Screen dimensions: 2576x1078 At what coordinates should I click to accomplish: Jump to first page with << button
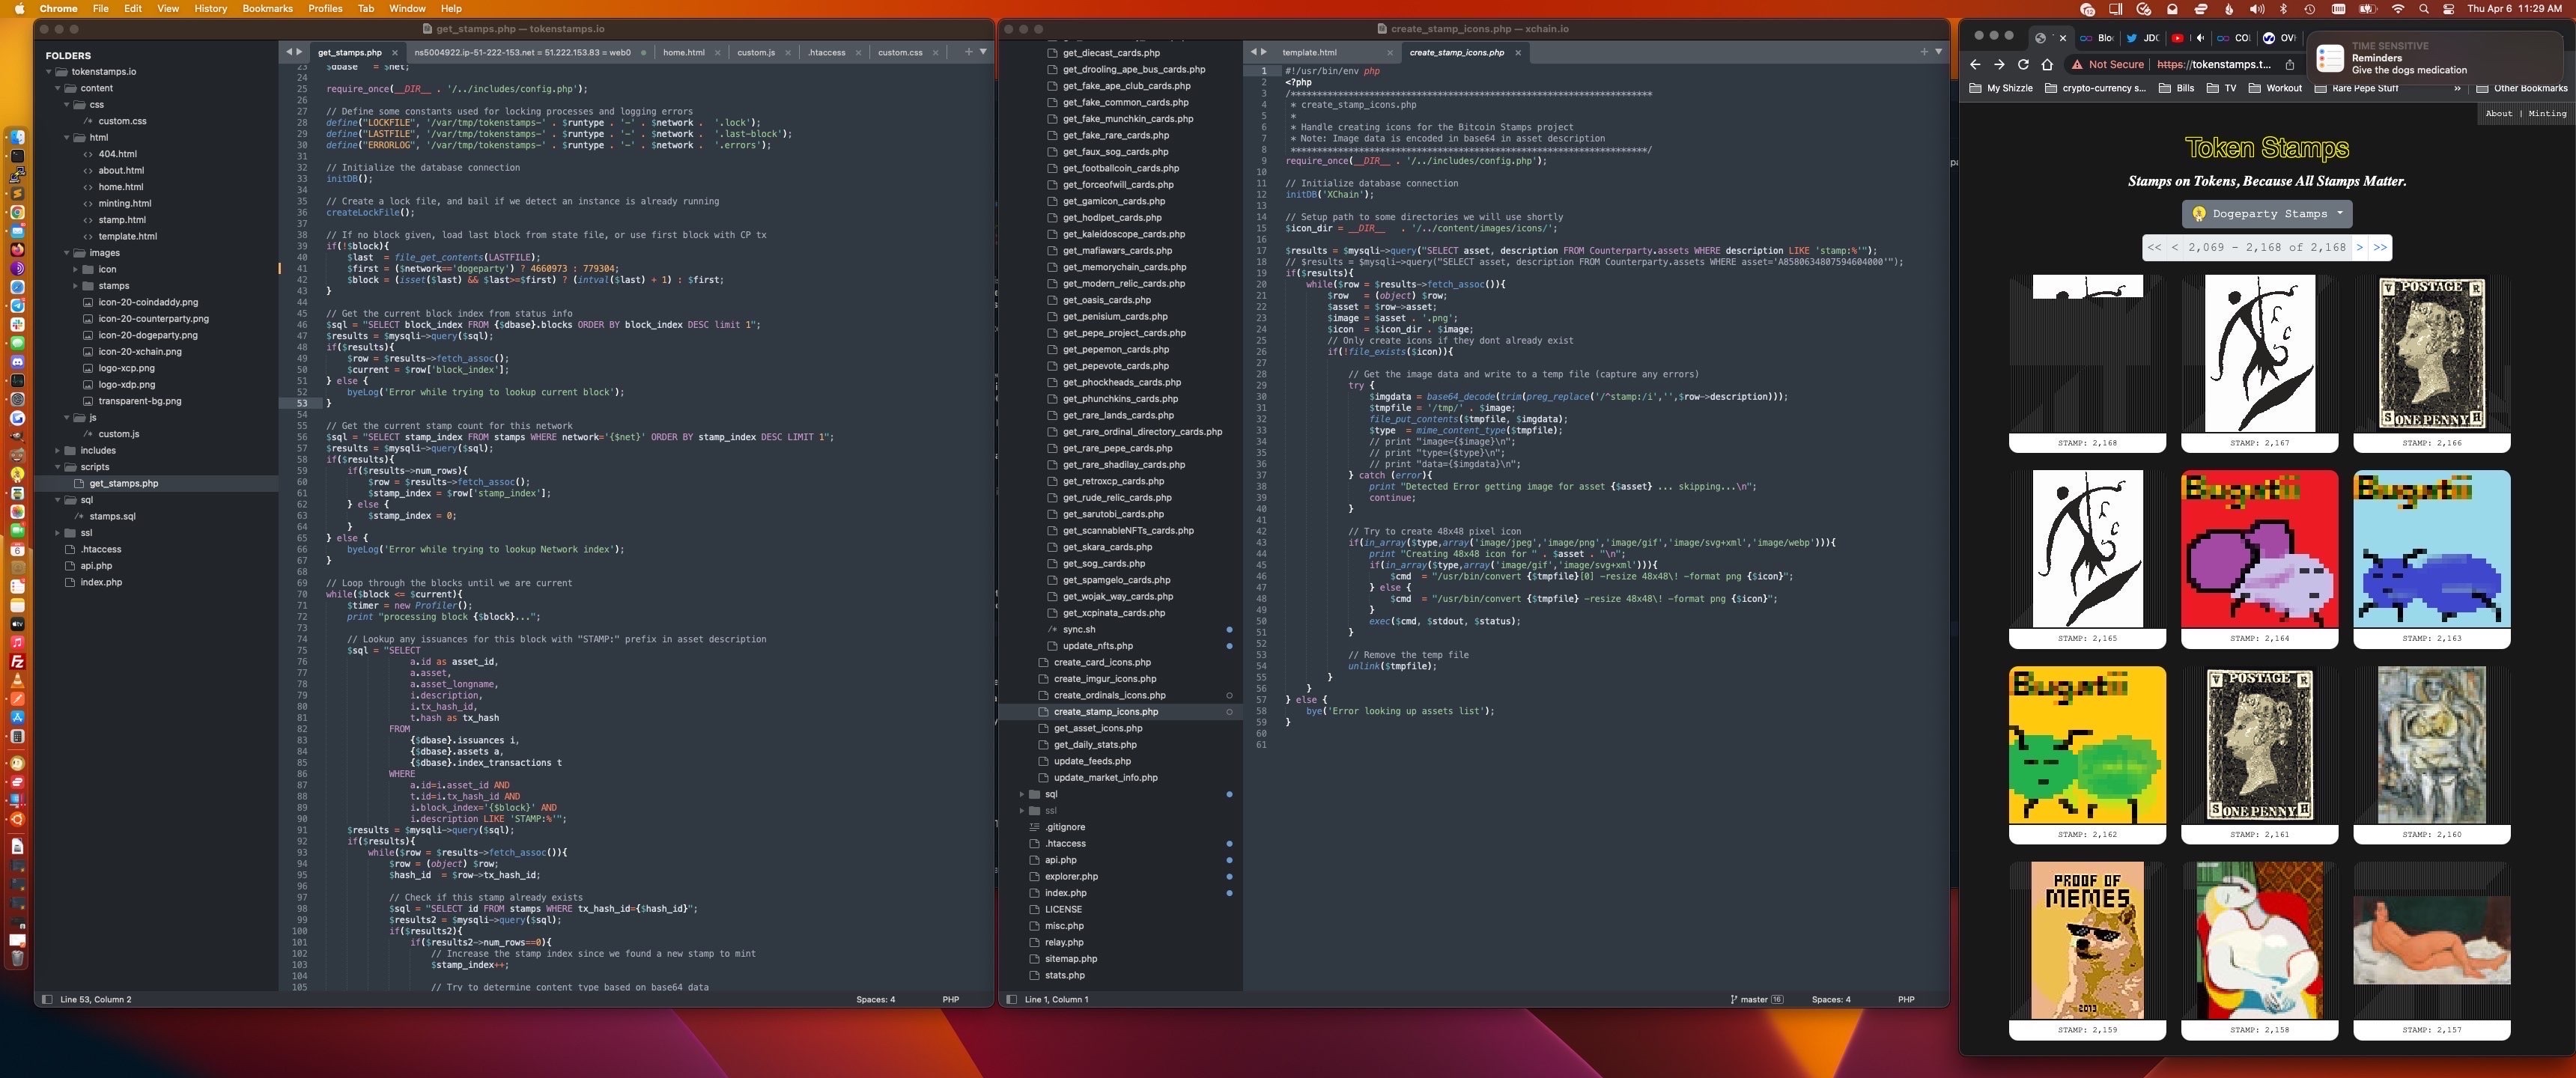coord(2154,247)
